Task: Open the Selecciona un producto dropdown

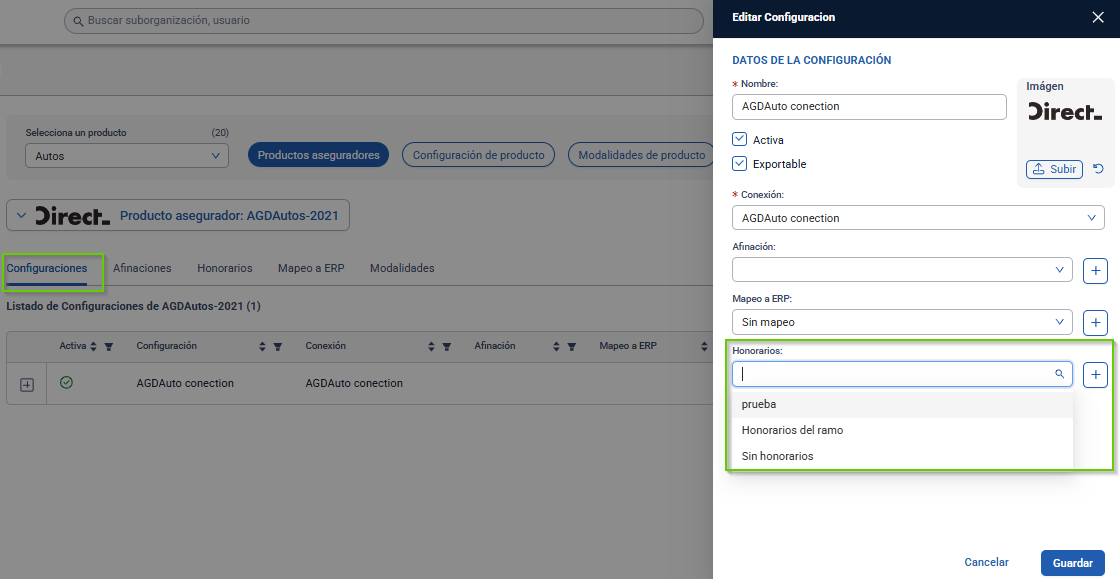Action: [127, 156]
